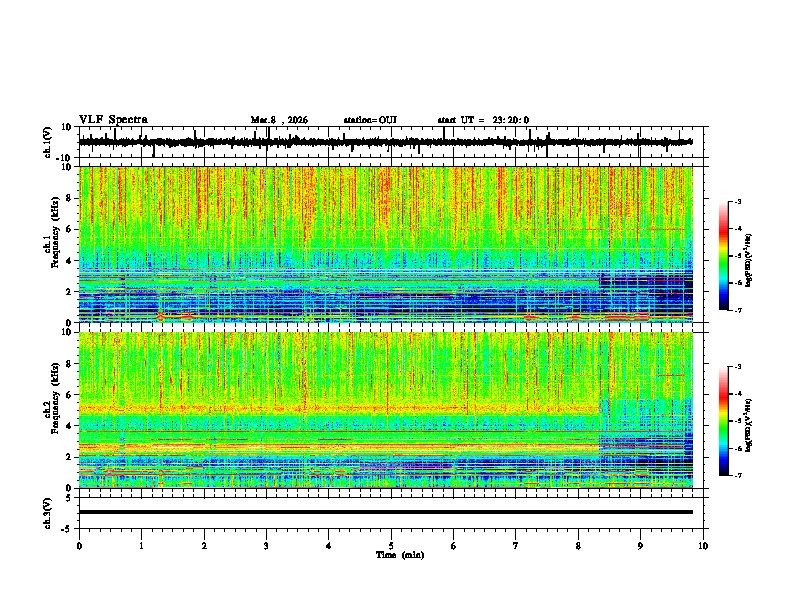Click the ch.1 spectrogram color scale bar
Image resolution: width=792 pixels, height=612 pixels.
(723, 256)
